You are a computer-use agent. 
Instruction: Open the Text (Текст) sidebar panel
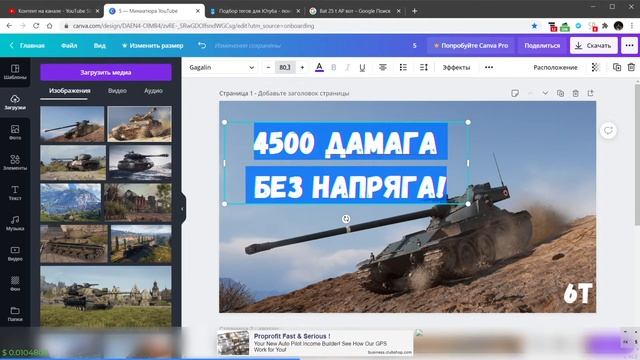point(15,193)
